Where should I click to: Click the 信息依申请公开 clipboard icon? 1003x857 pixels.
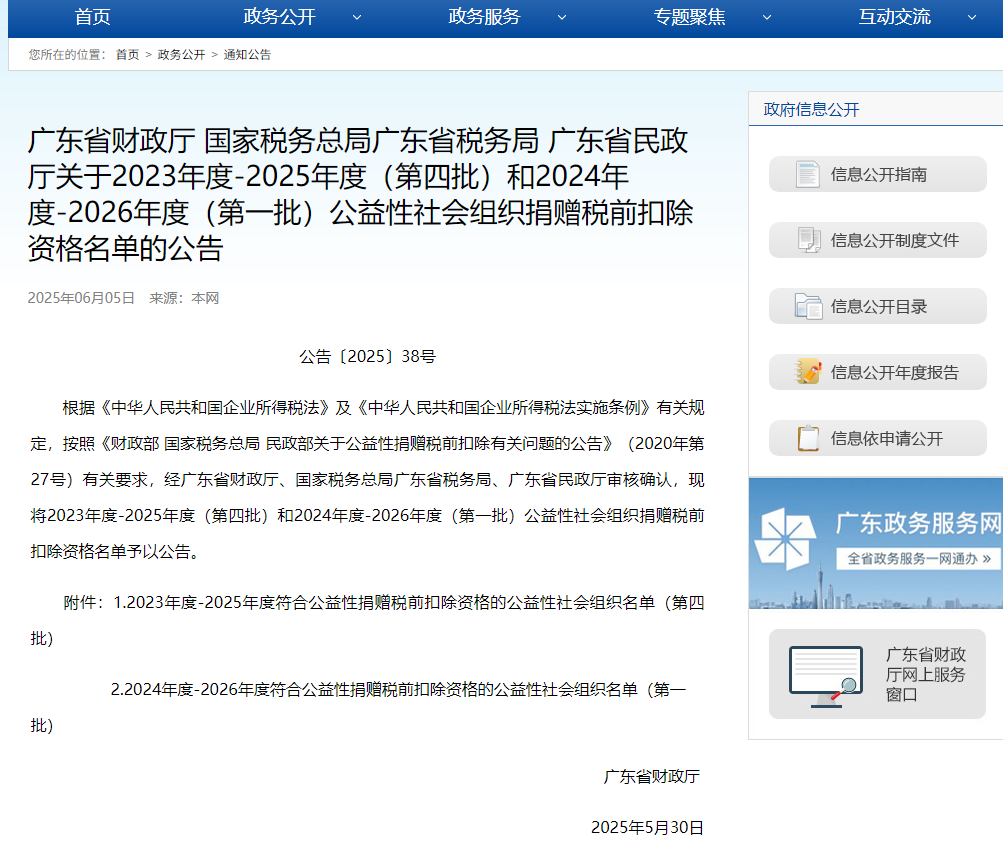pyautogui.click(x=807, y=438)
